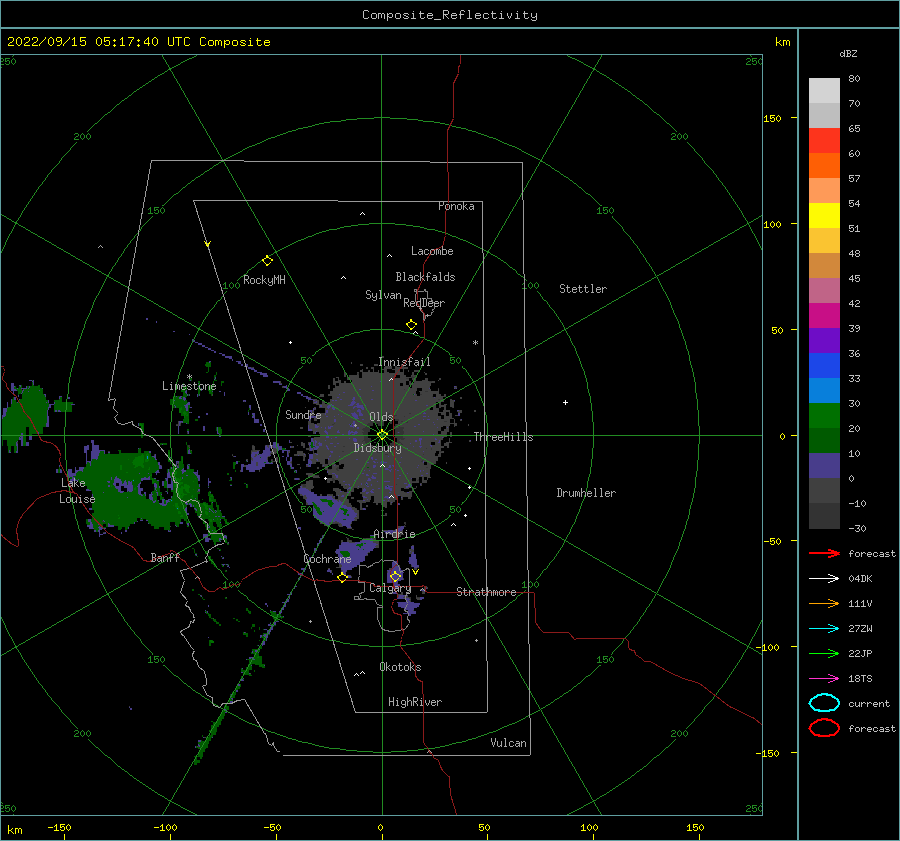Click the Vulcan town label
900x841 pixels.
tap(508, 743)
